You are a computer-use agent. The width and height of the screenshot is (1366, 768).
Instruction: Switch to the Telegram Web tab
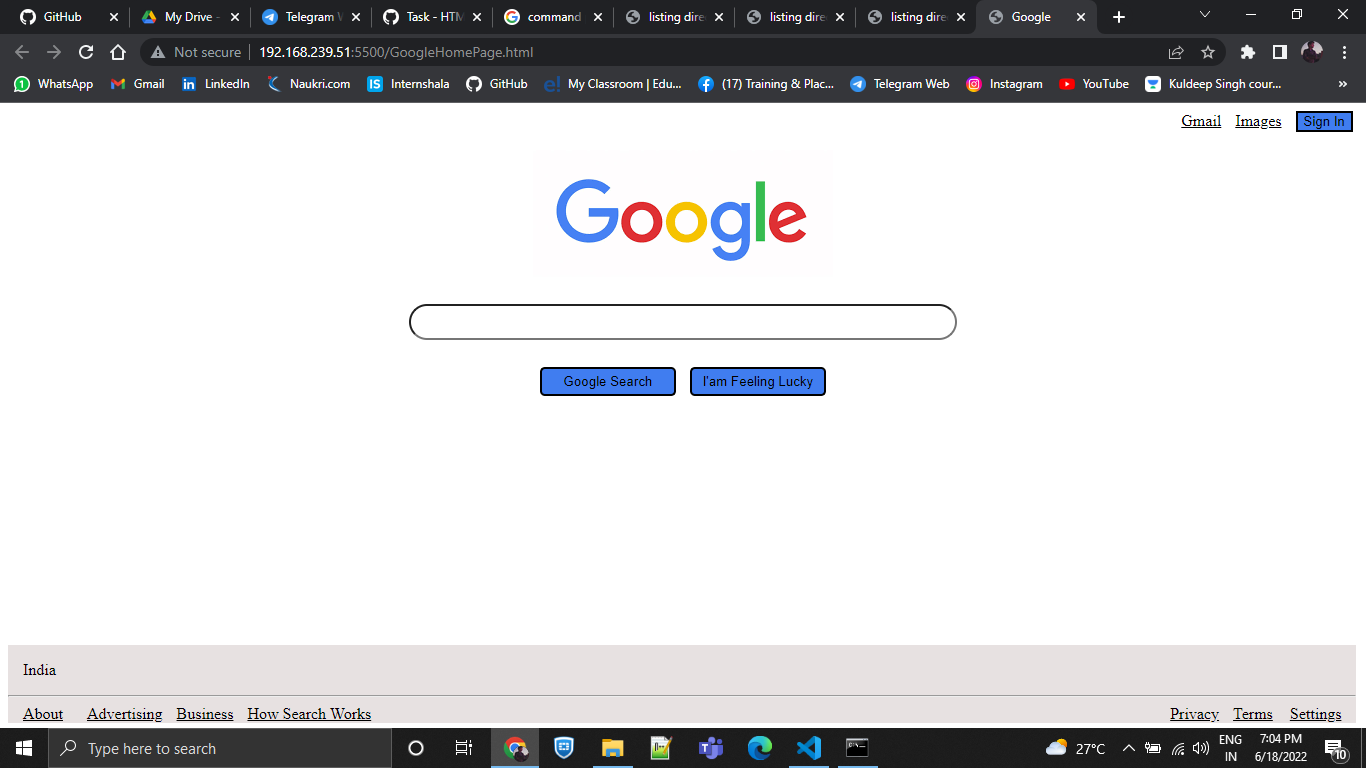coord(310,16)
